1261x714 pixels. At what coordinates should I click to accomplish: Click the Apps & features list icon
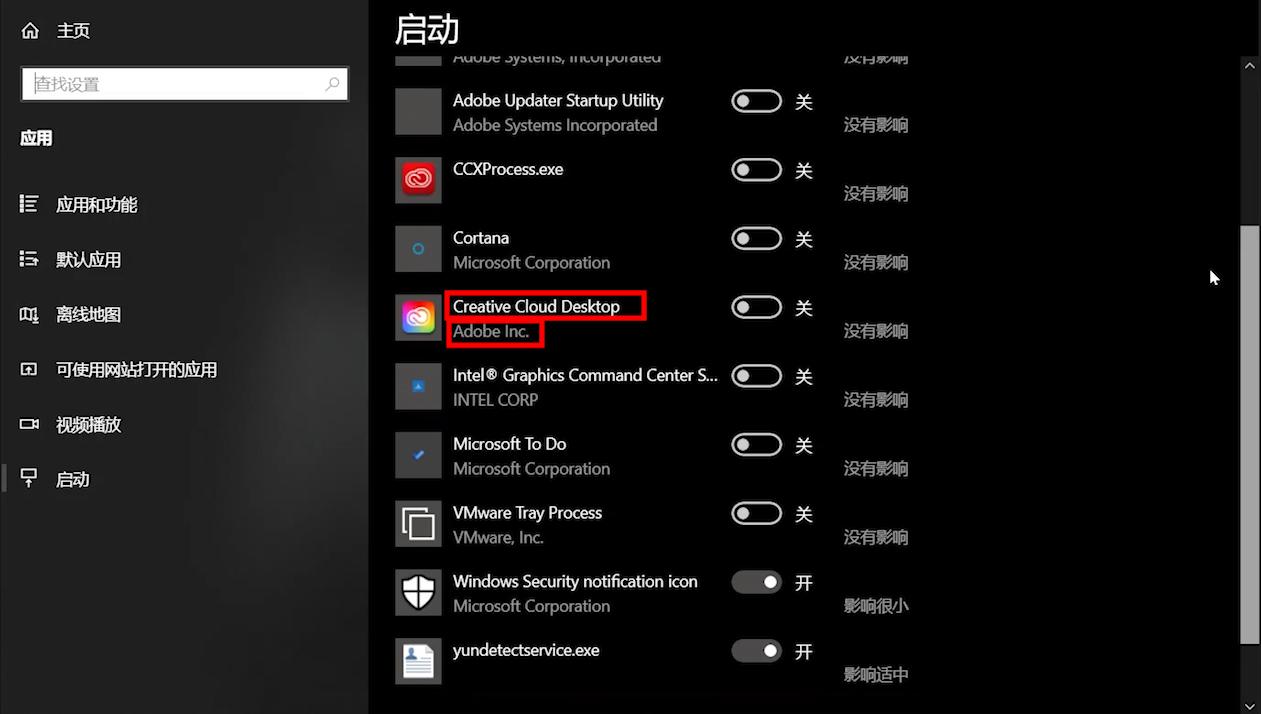(29, 204)
